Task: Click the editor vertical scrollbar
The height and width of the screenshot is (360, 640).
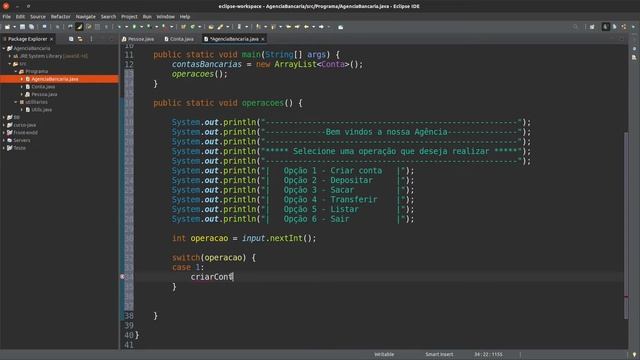Action: click(626, 225)
